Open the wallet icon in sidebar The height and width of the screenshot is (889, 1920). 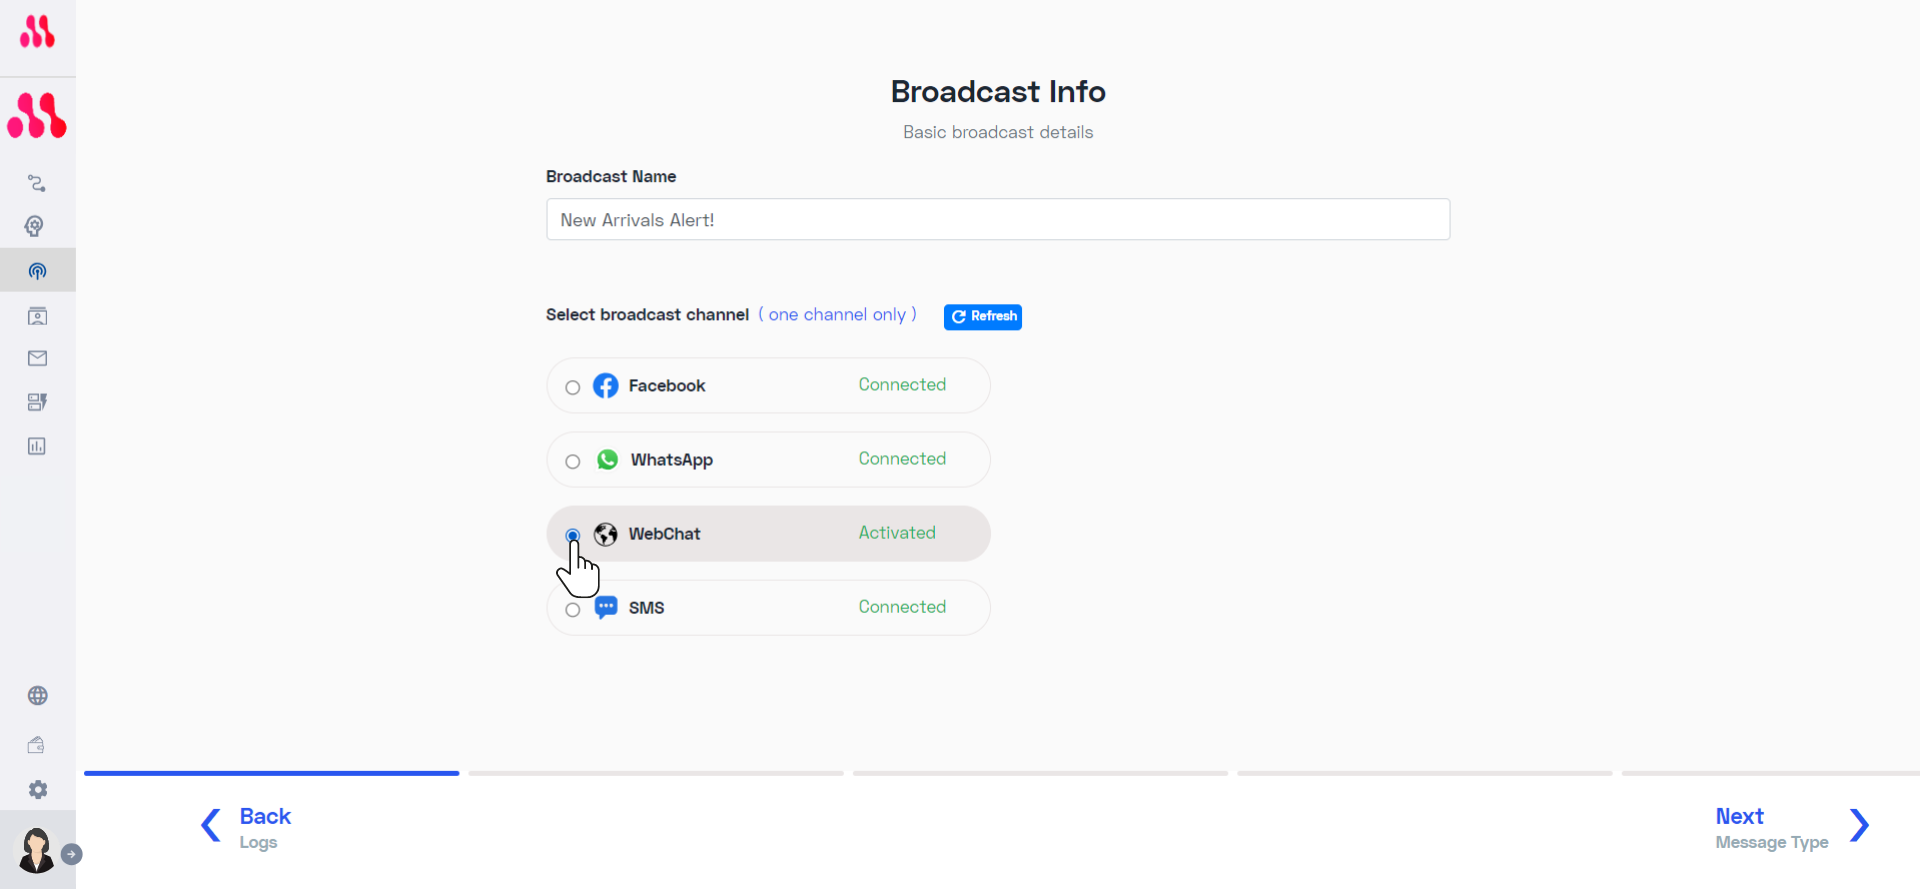36,745
